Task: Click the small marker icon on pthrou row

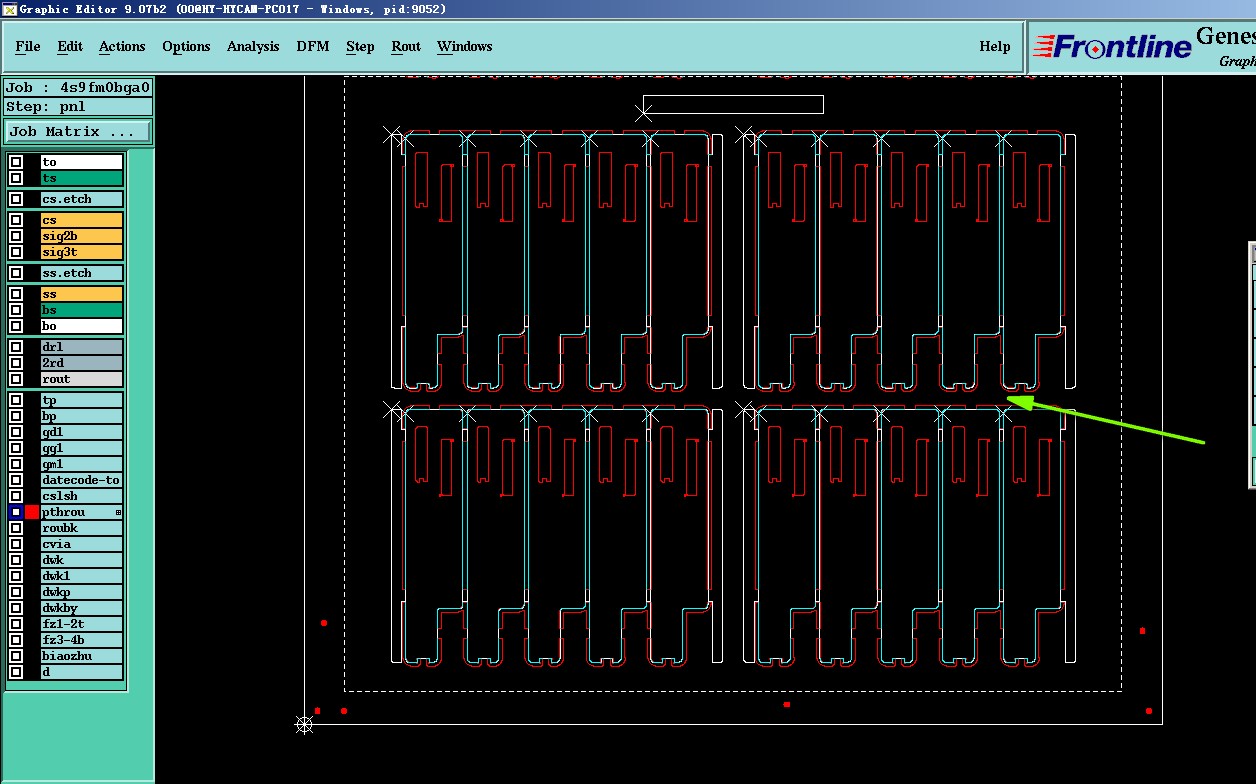Action: (118, 512)
